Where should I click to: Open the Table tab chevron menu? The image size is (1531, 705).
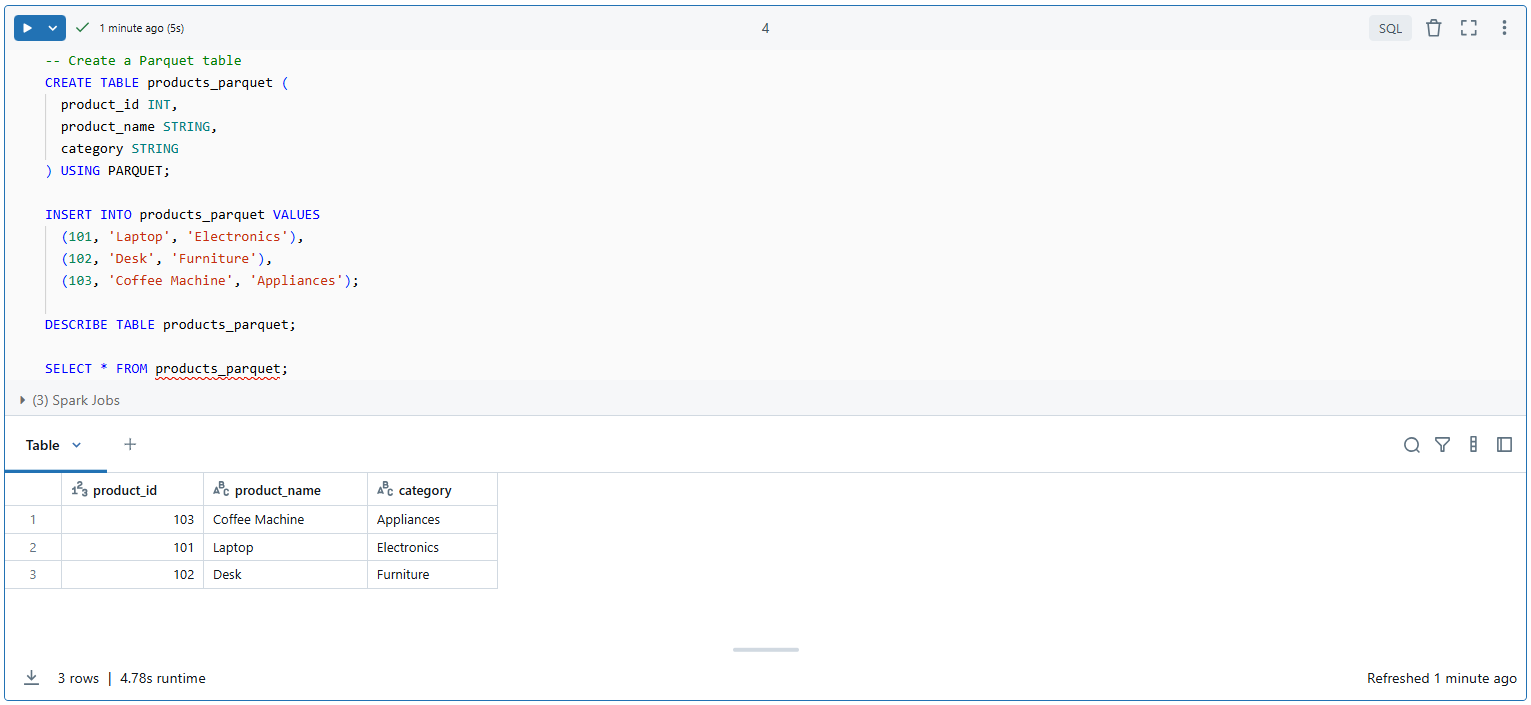[x=77, y=445]
